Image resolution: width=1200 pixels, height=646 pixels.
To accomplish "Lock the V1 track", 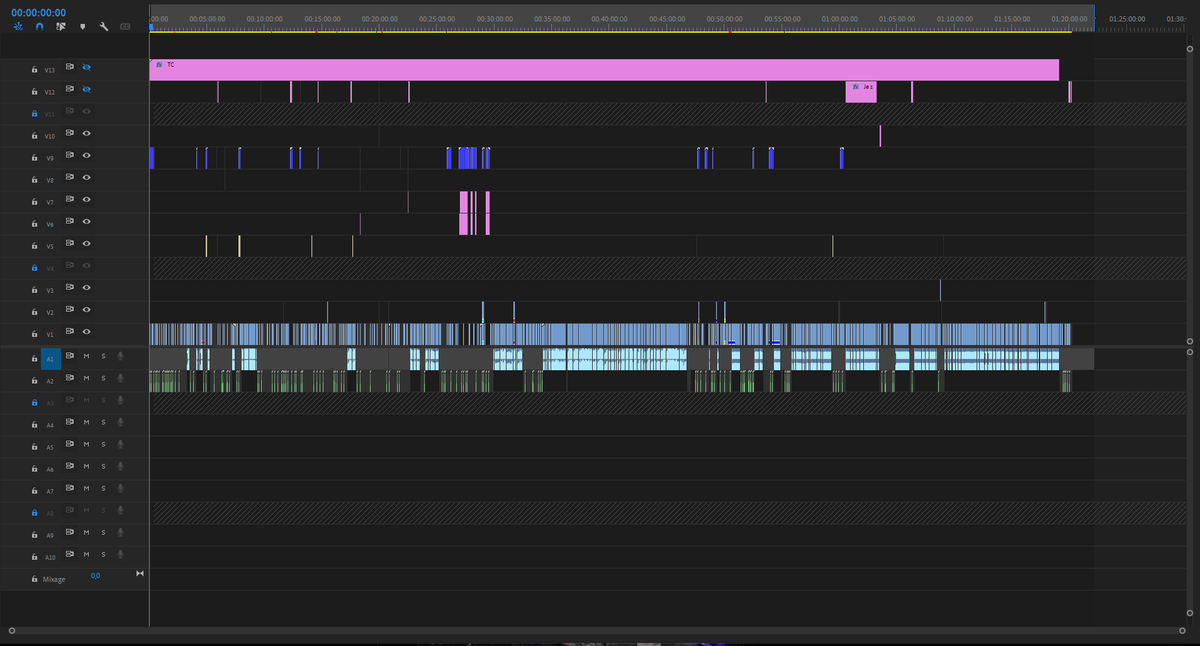I will click(x=35, y=334).
